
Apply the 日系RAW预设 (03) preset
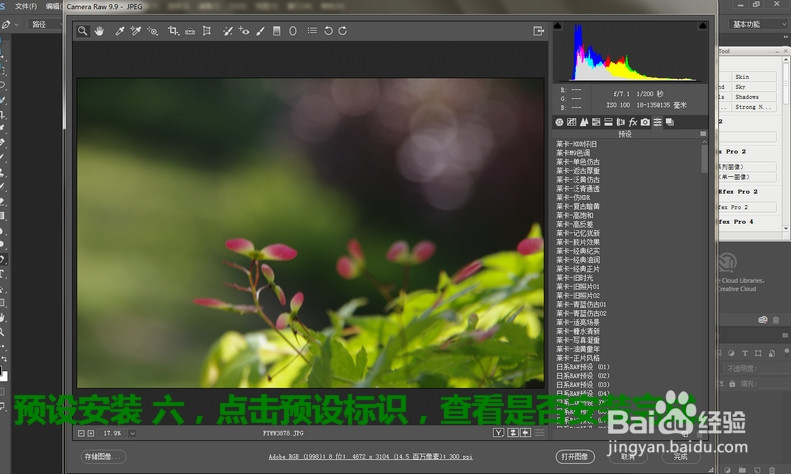[583, 384]
